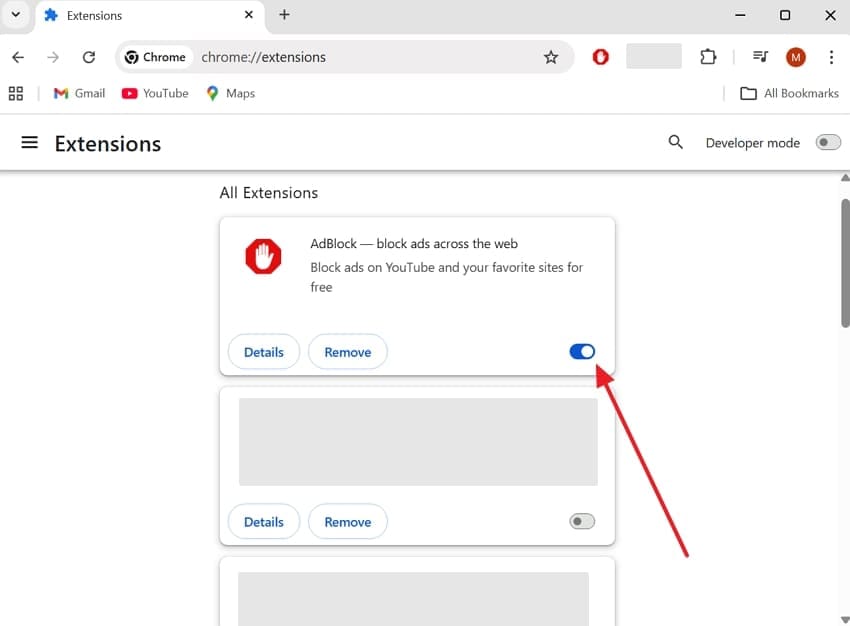Switch to the Extensions browser tab
The height and width of the screenshot is (626, 850).
(x=95, y=15)
